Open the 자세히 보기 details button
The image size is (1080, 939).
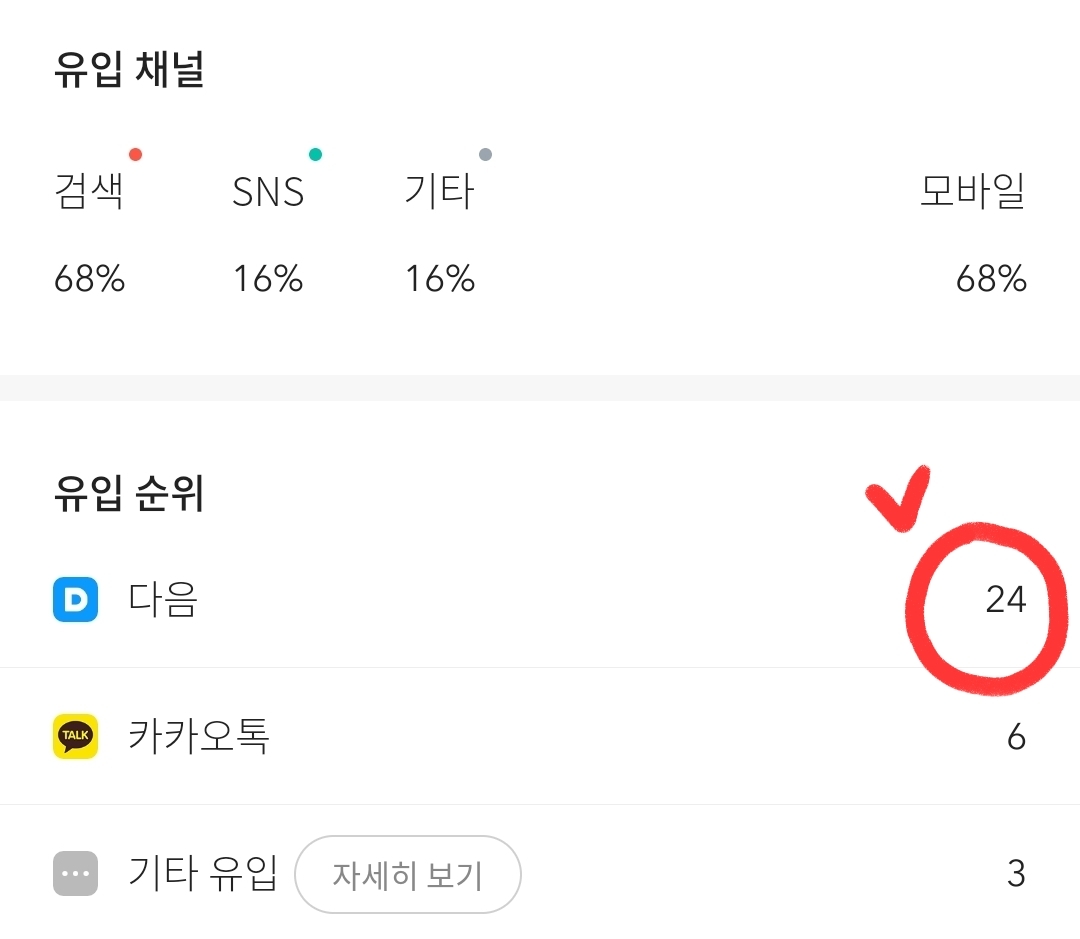tap(408, 875)
